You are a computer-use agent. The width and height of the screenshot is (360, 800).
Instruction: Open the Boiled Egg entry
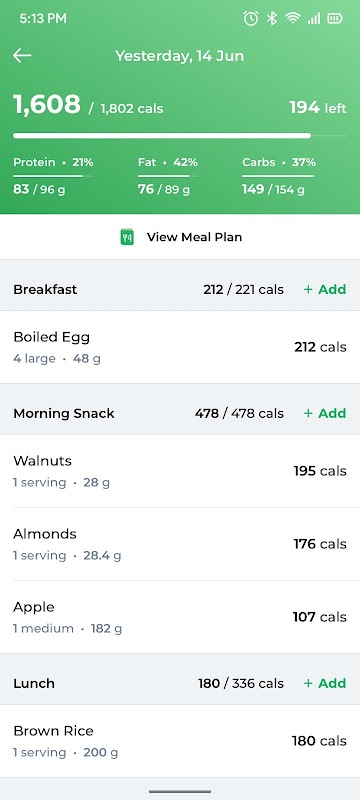[180, 347]
